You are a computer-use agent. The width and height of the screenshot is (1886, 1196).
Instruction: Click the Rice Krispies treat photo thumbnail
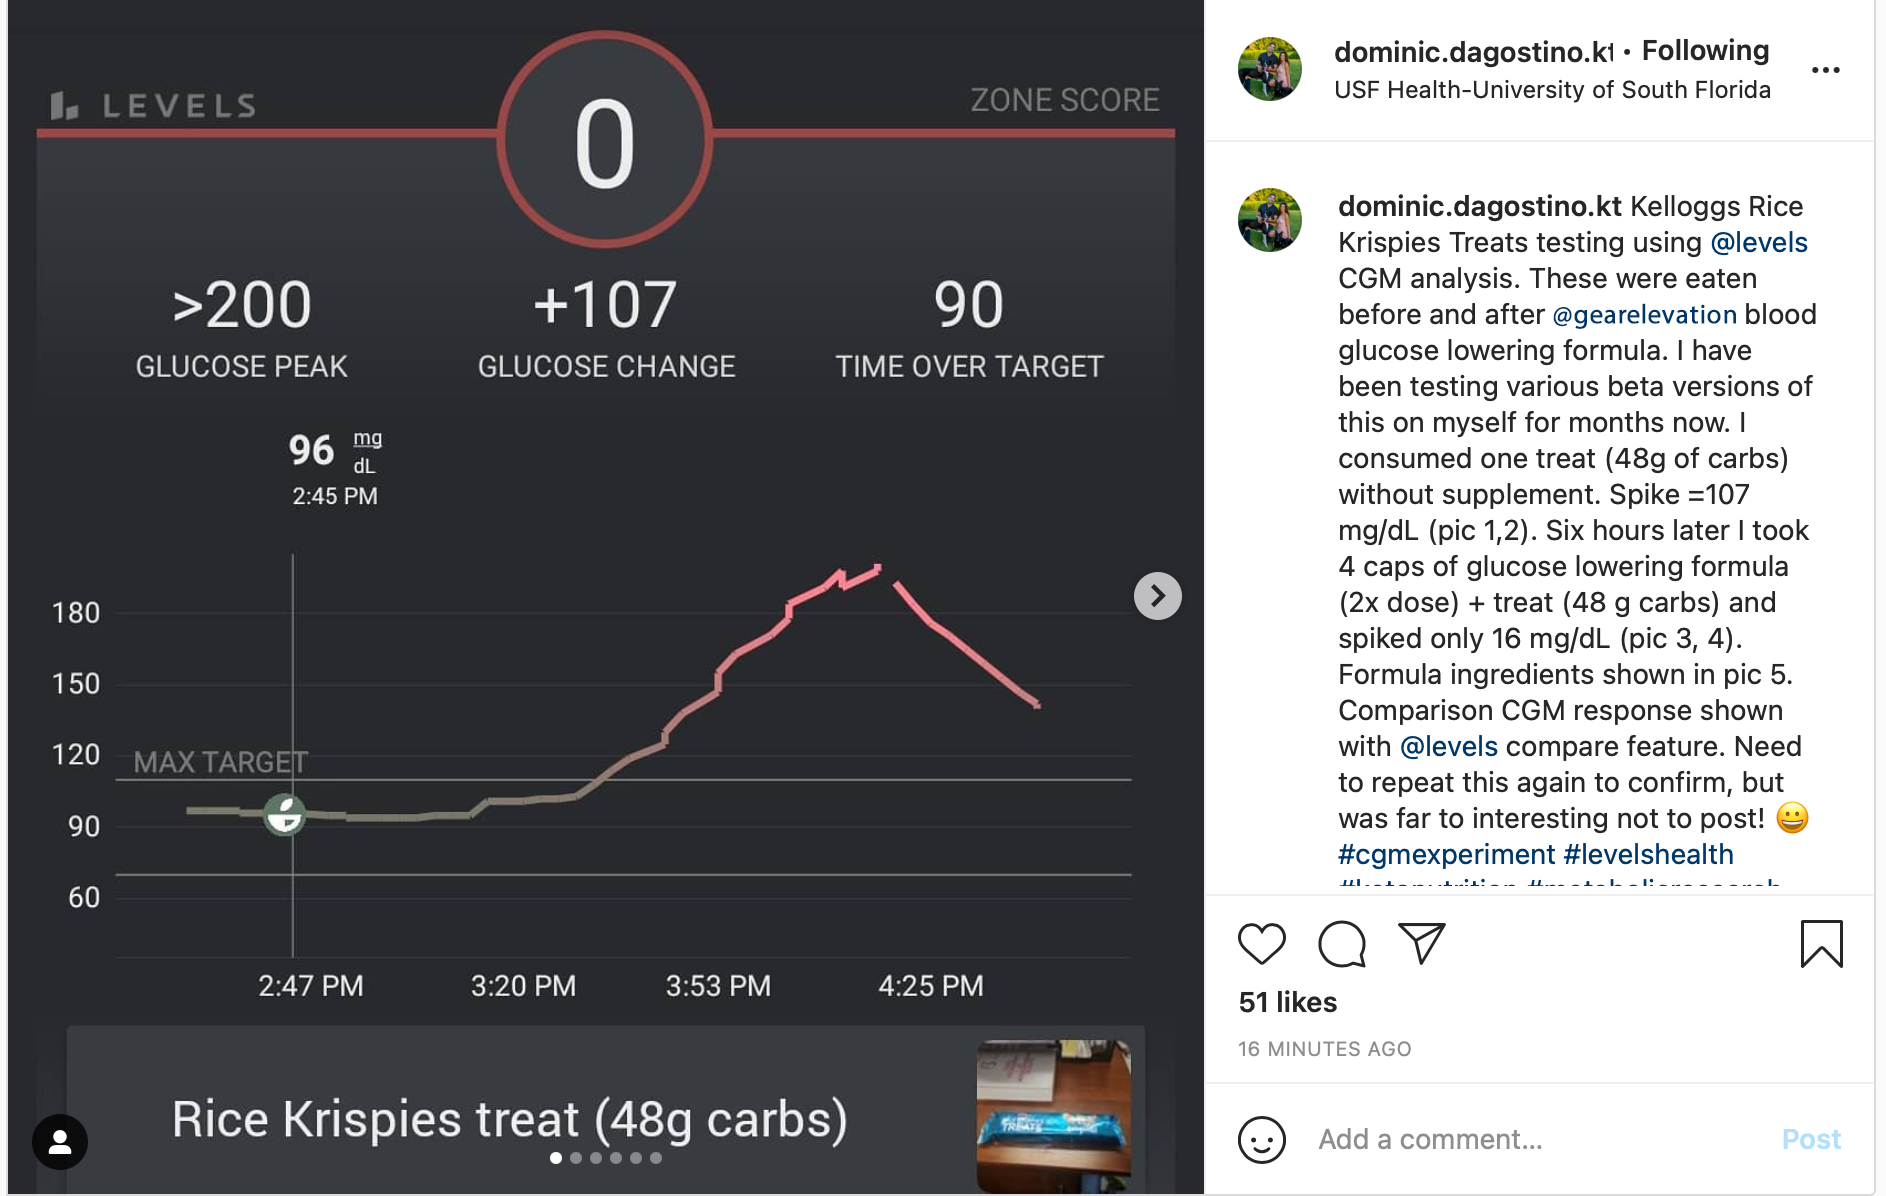click(1054, 1115)
